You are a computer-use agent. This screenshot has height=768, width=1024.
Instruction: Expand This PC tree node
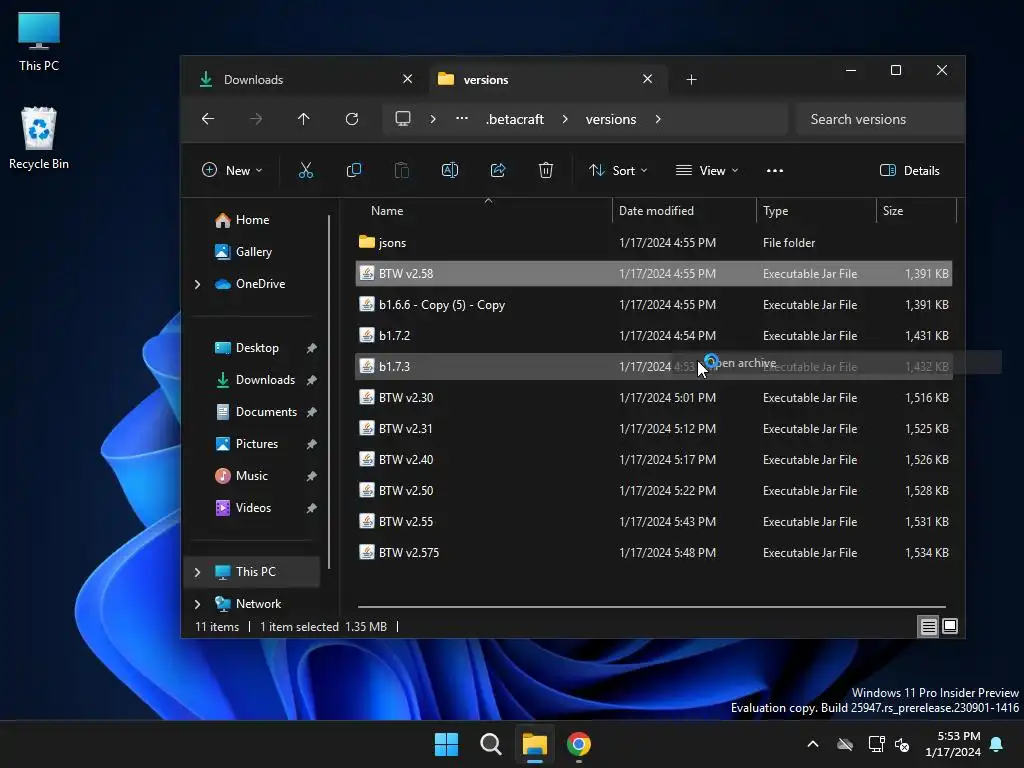197,572
